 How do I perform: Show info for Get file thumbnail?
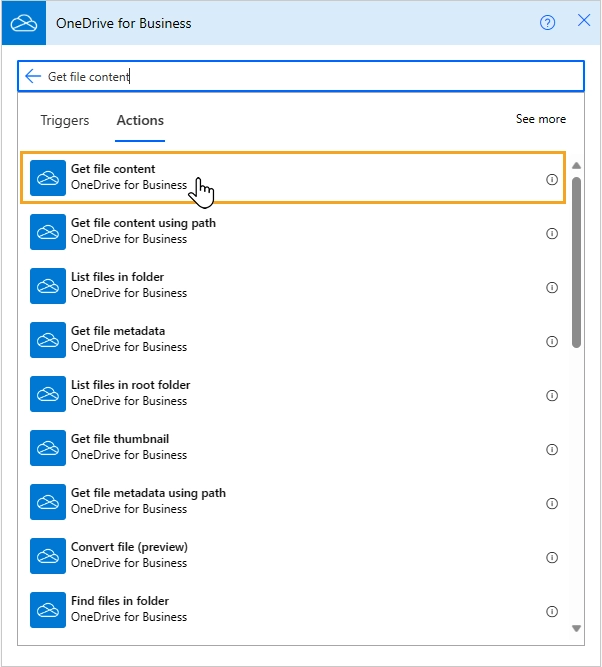coord(552,450)
